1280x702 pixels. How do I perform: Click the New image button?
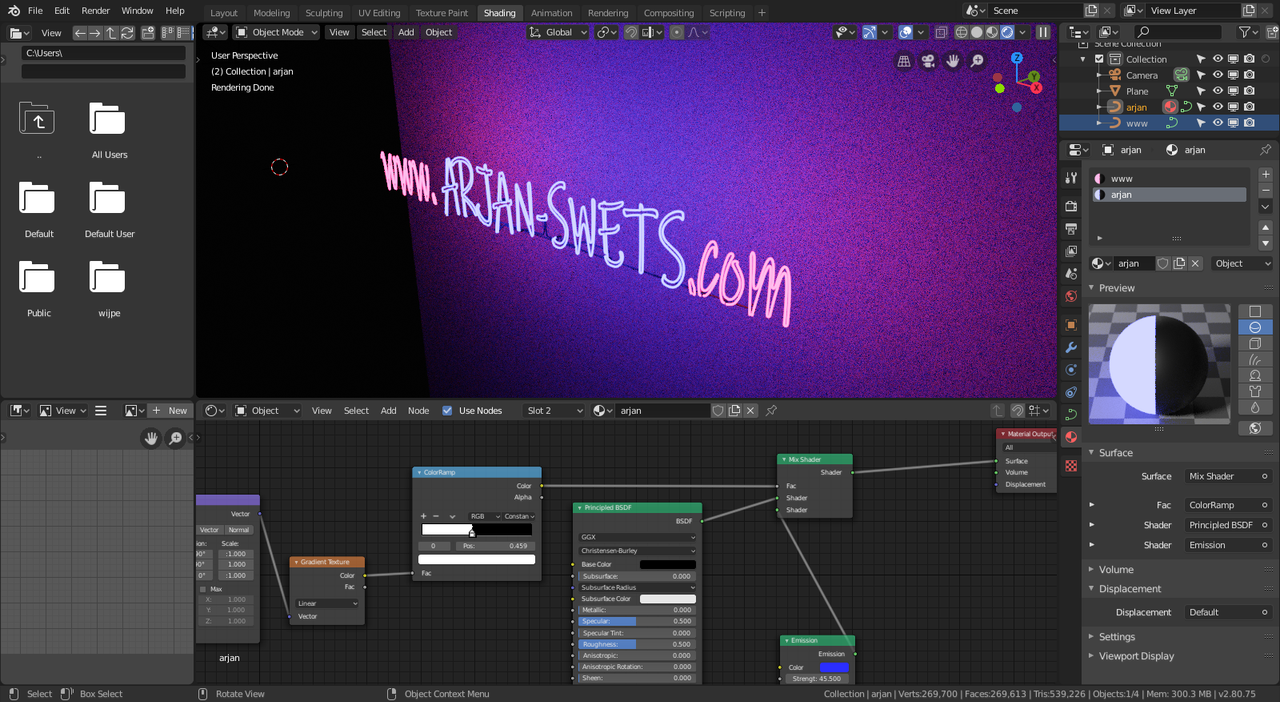coord(169,410)
